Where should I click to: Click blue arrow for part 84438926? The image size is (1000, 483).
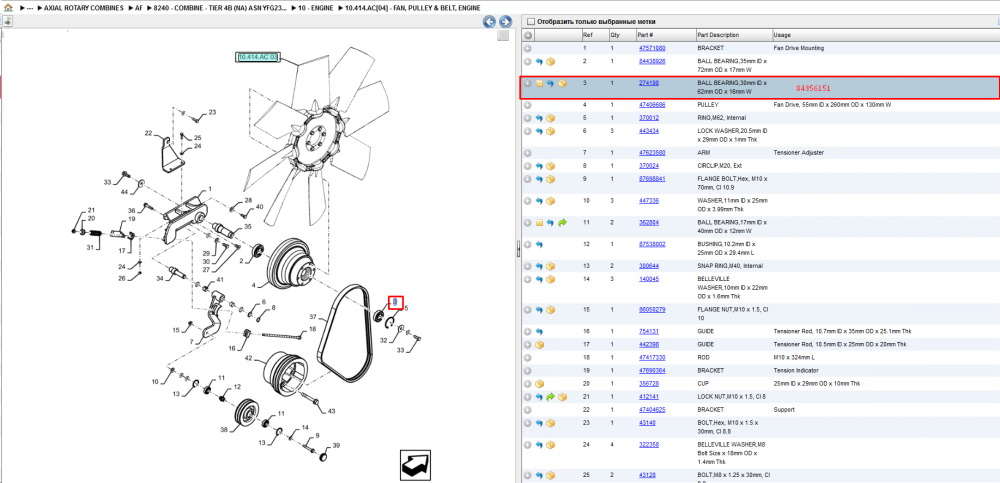(x=539, y=61)
